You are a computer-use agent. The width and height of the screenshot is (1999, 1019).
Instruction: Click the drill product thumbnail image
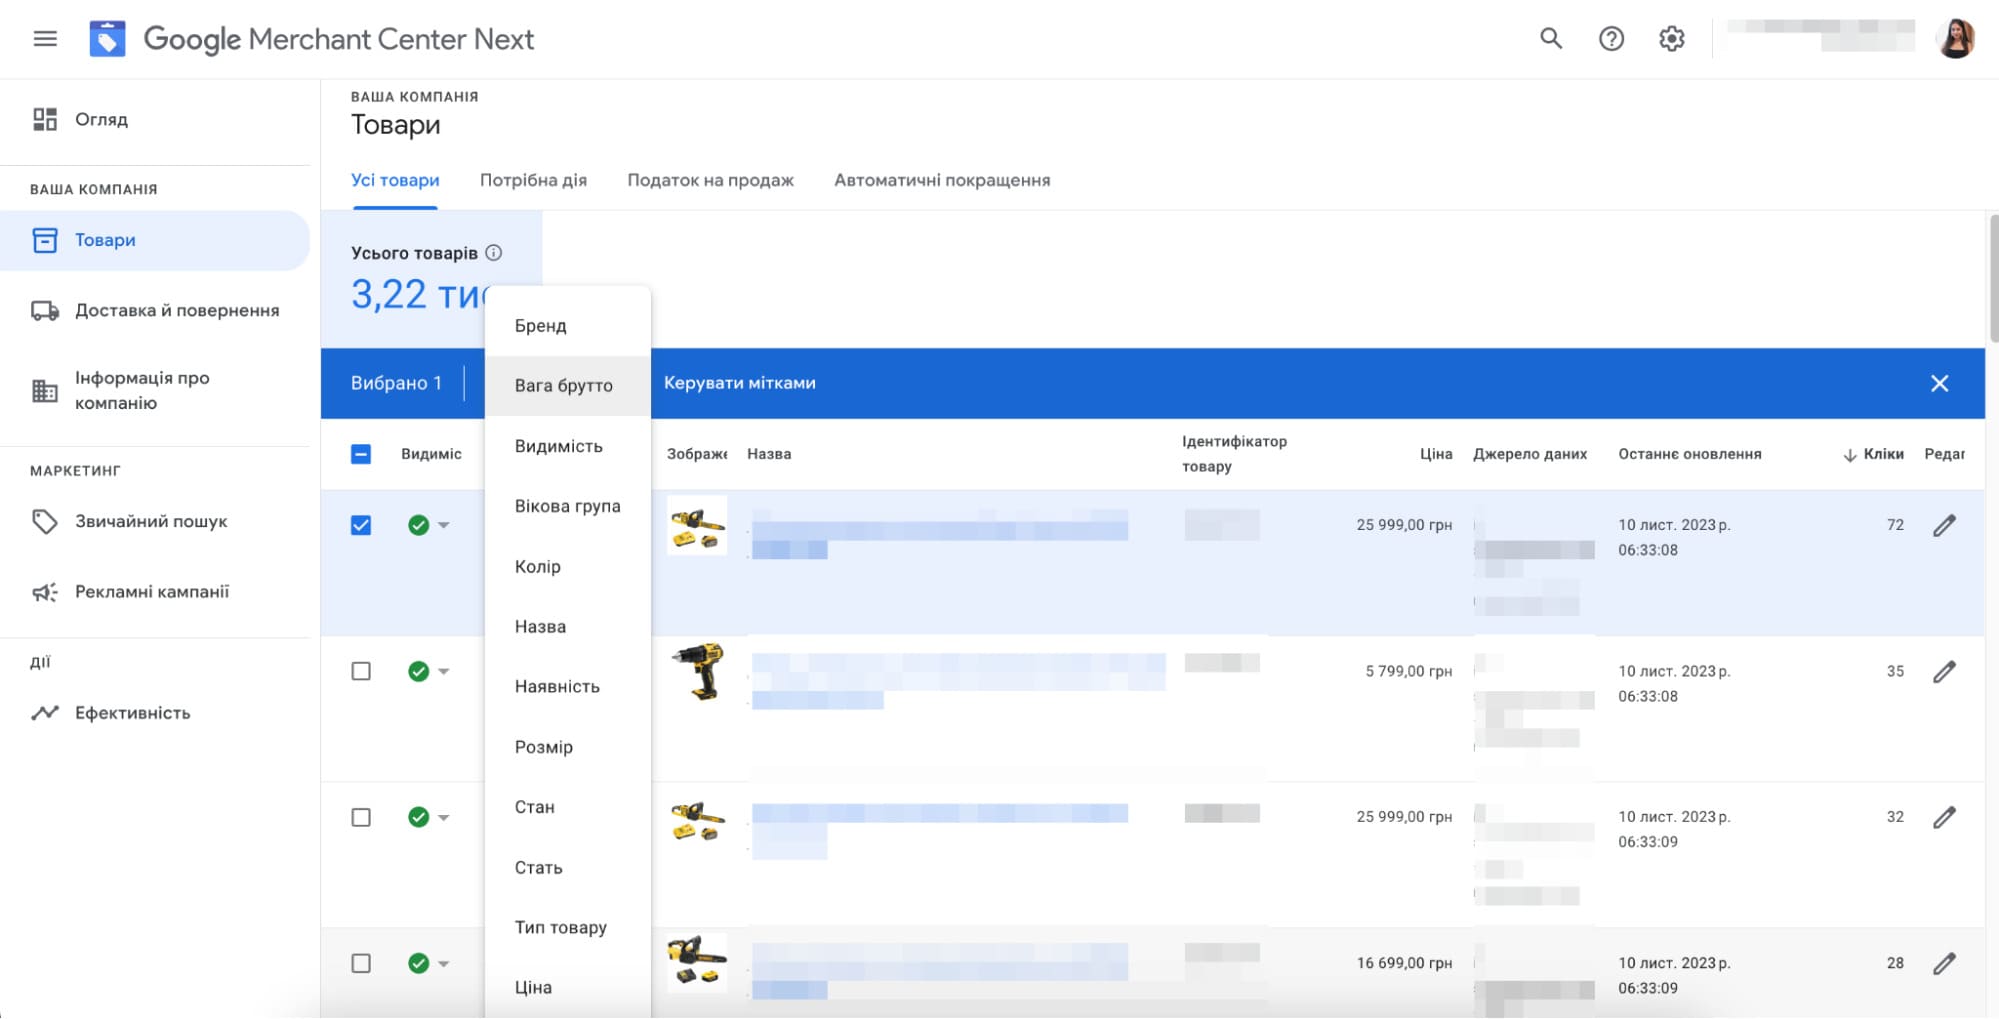coord(697,671)
